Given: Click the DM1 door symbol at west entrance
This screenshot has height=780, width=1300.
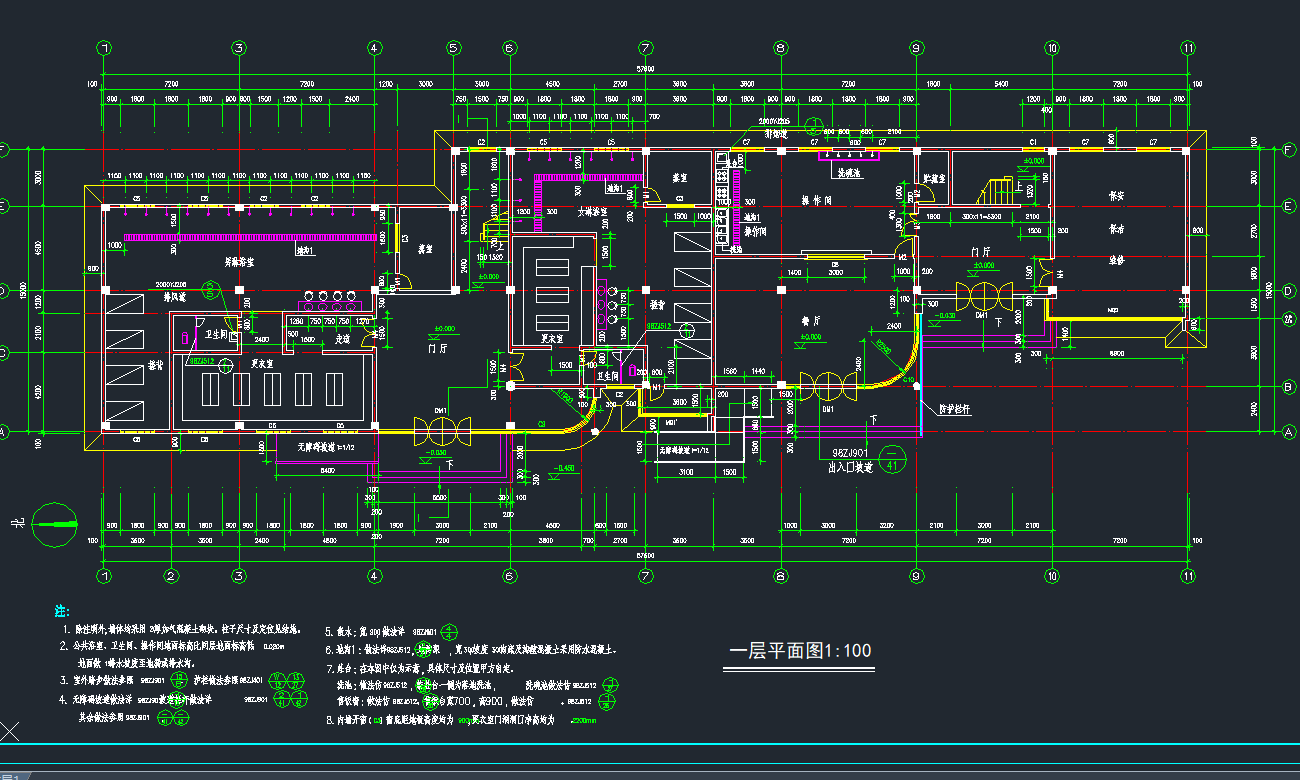Looking at the screenshot, I should pyautogui.click(x=441, y=430).
